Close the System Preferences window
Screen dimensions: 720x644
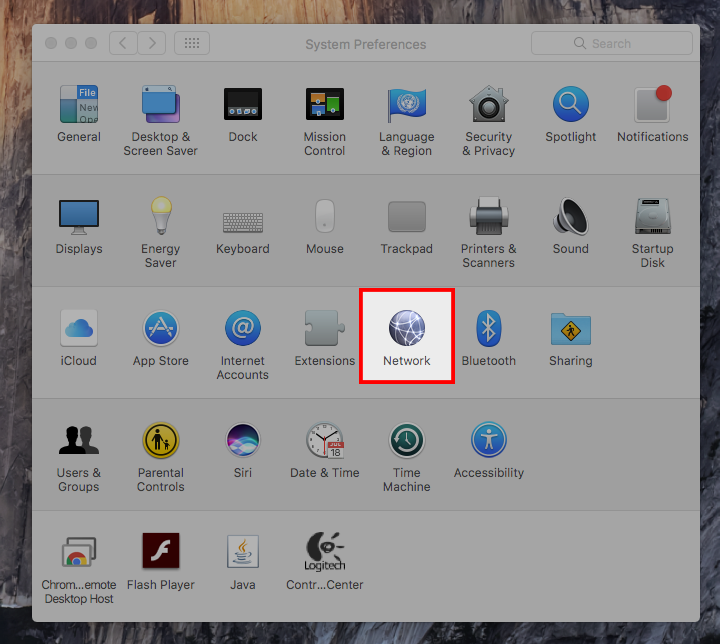click(x=51, y=43)
